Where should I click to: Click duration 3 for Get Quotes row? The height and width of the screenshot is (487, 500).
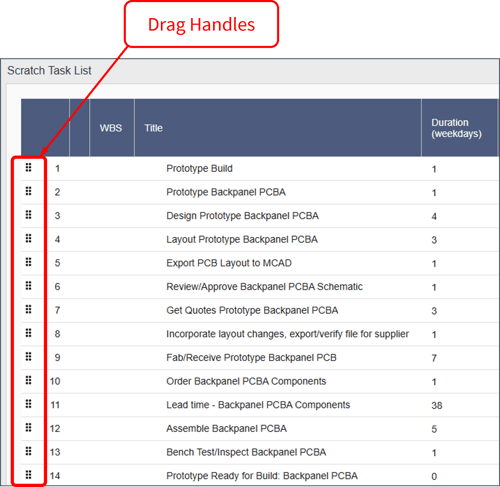[434, 311]
